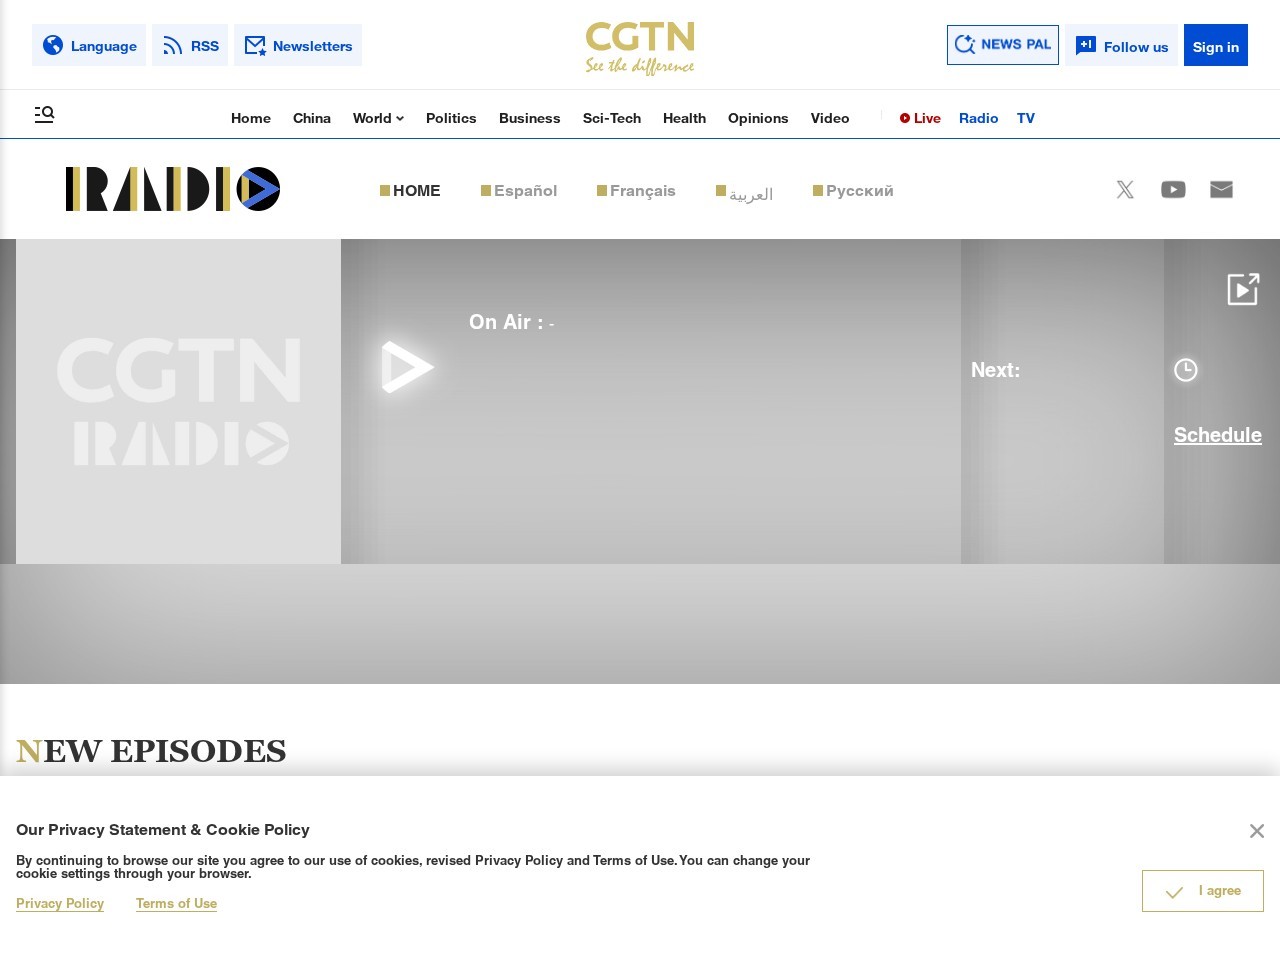This screenshot has width=1280, height=960.
Task: Open the search menu icon
Action: point(44,115)
